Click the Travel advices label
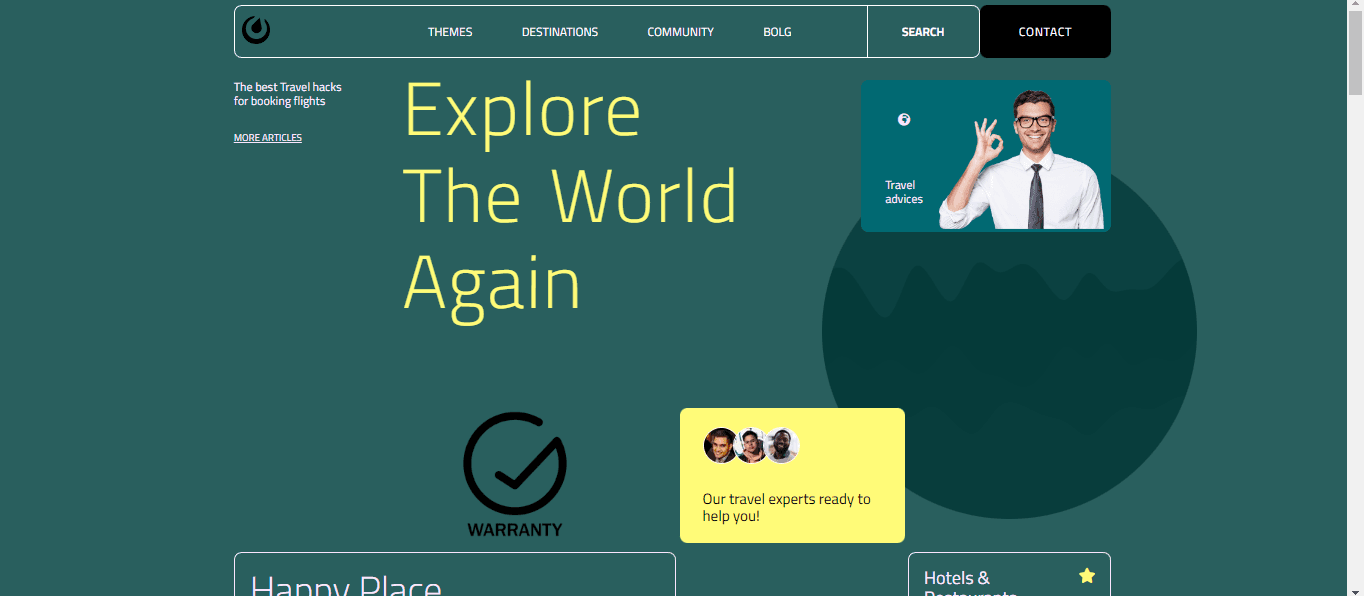Viewport: 1364px width, 596px height. [903, 192]
